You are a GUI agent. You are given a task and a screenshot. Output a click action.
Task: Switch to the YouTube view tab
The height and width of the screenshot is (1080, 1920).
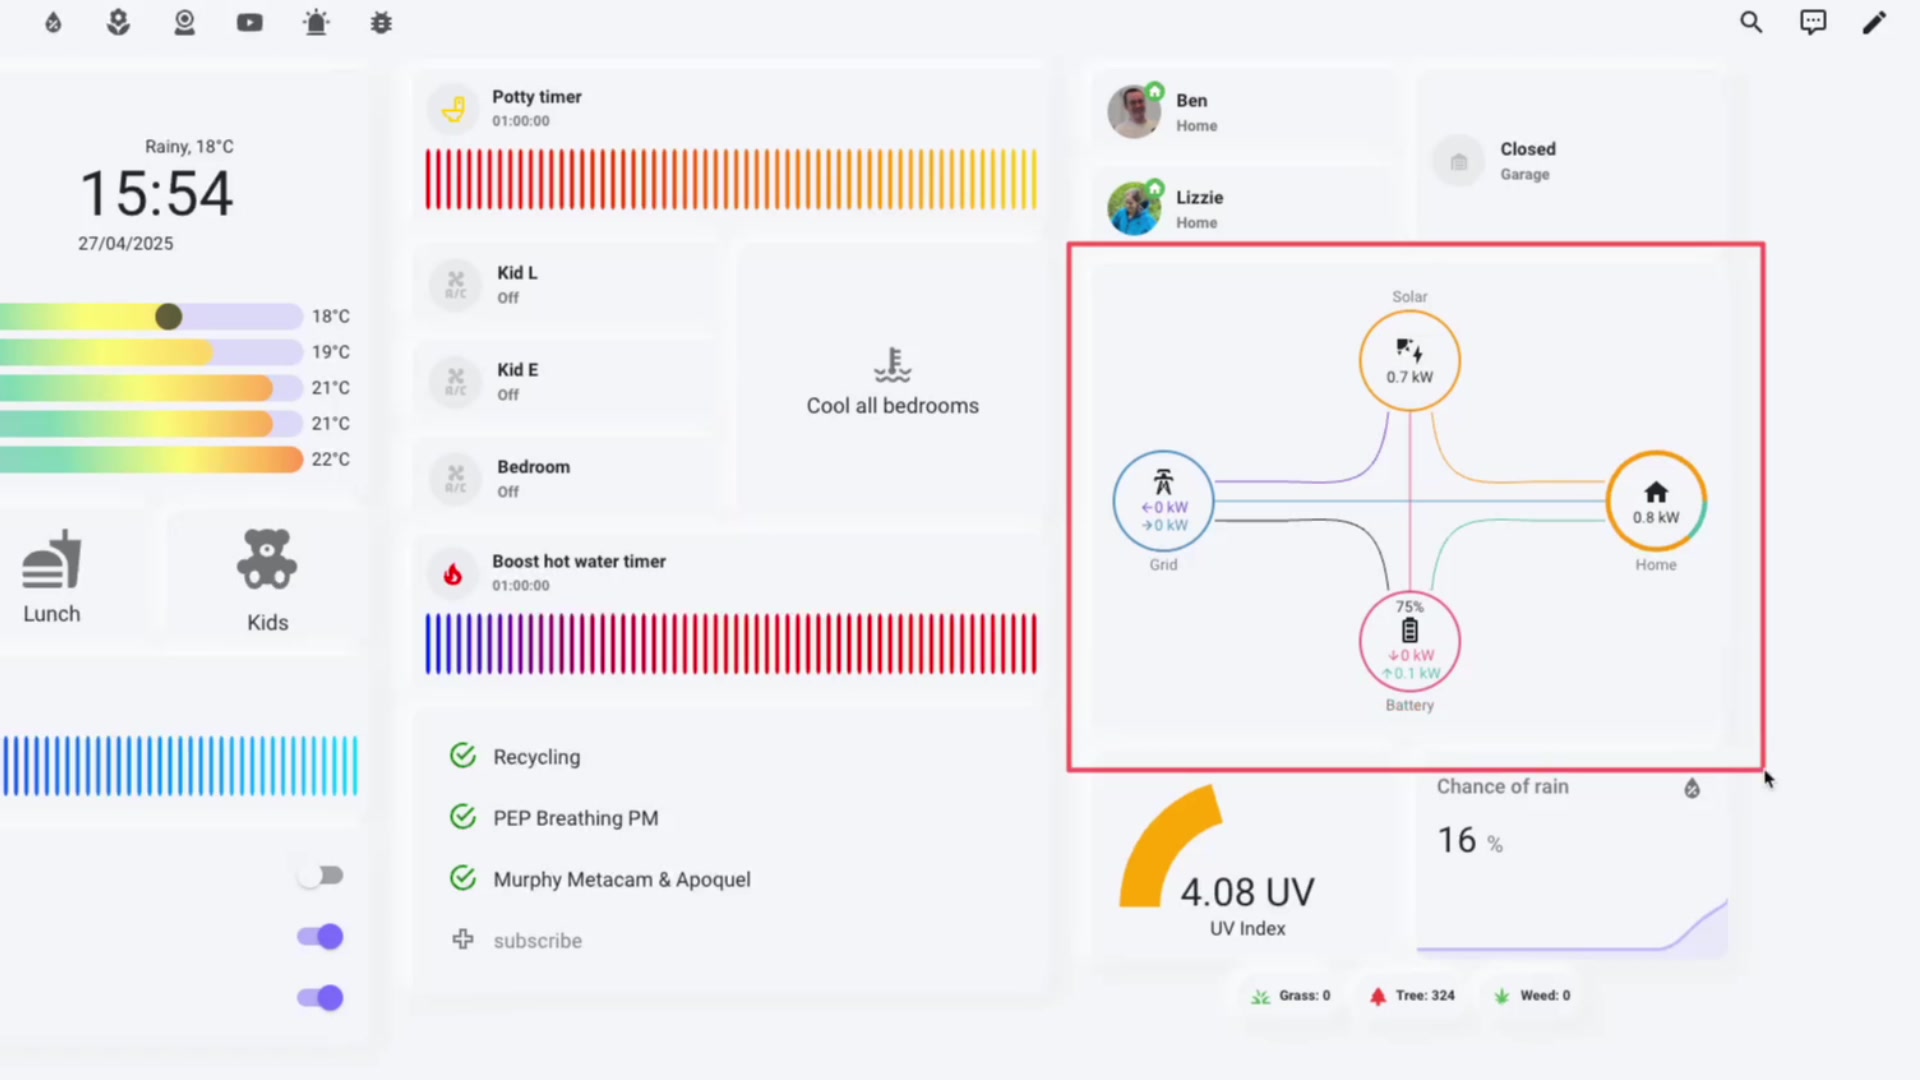point(249,22)
